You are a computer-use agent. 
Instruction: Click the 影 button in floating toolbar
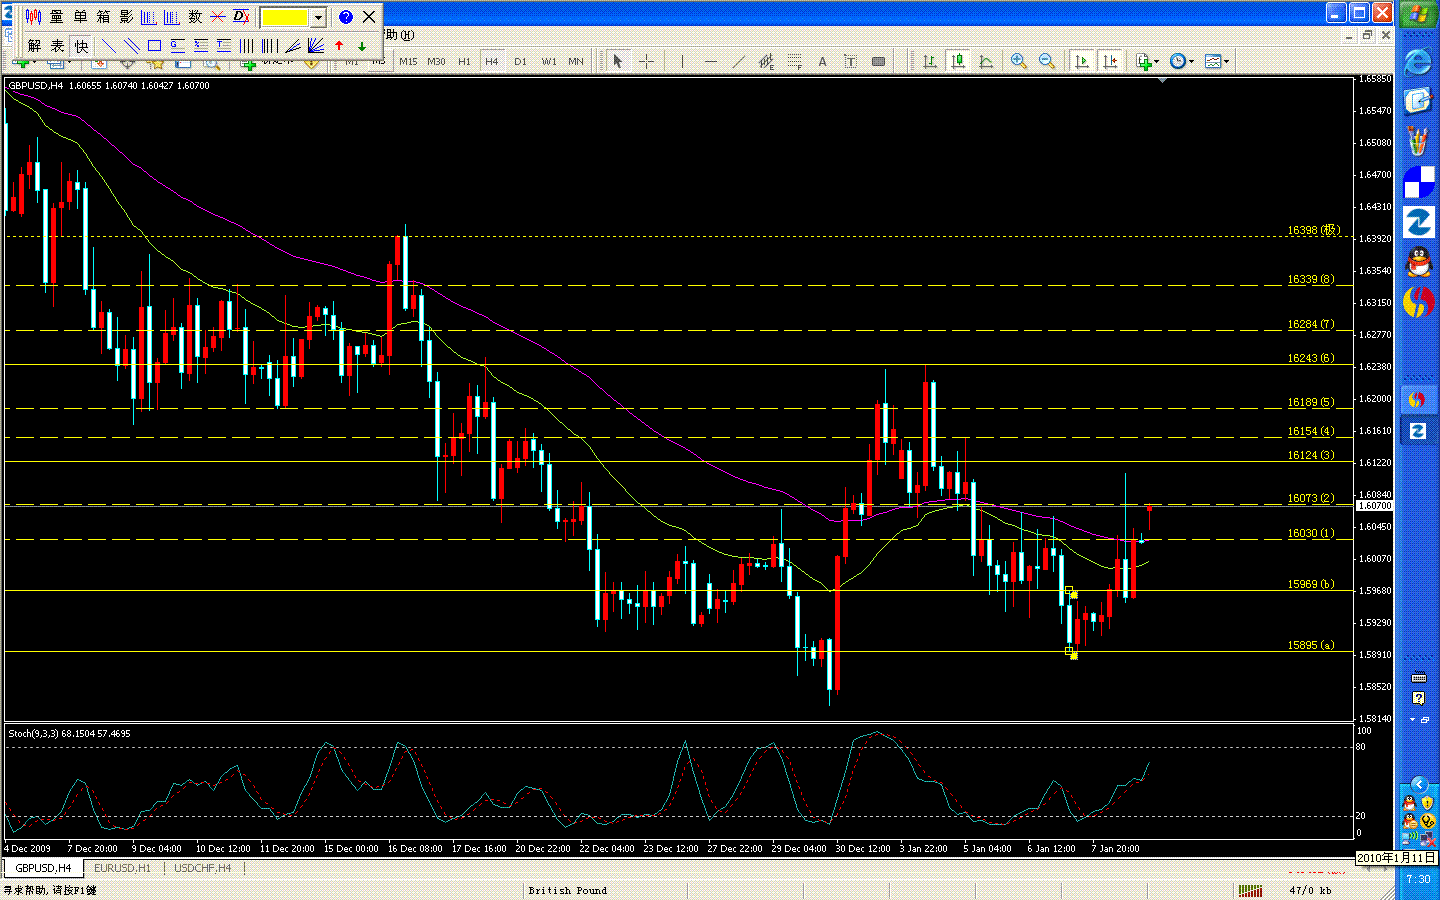point(126,17)
